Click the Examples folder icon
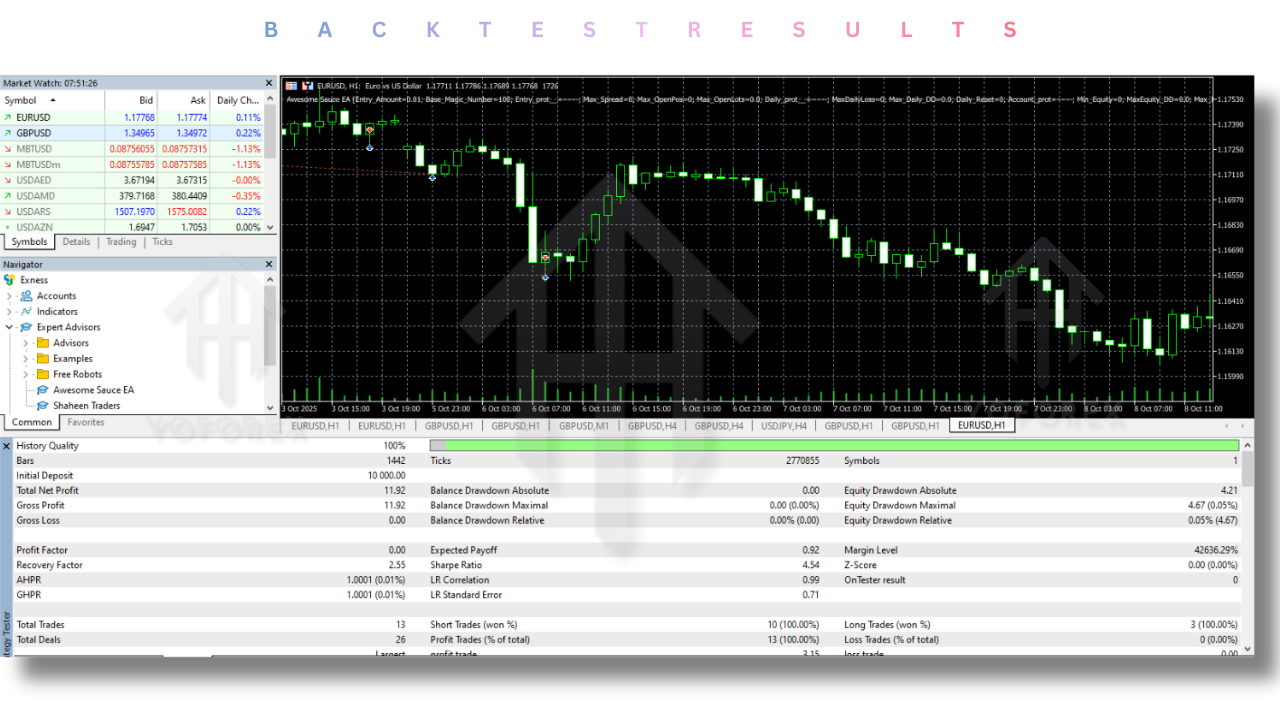 pos(43,359)
